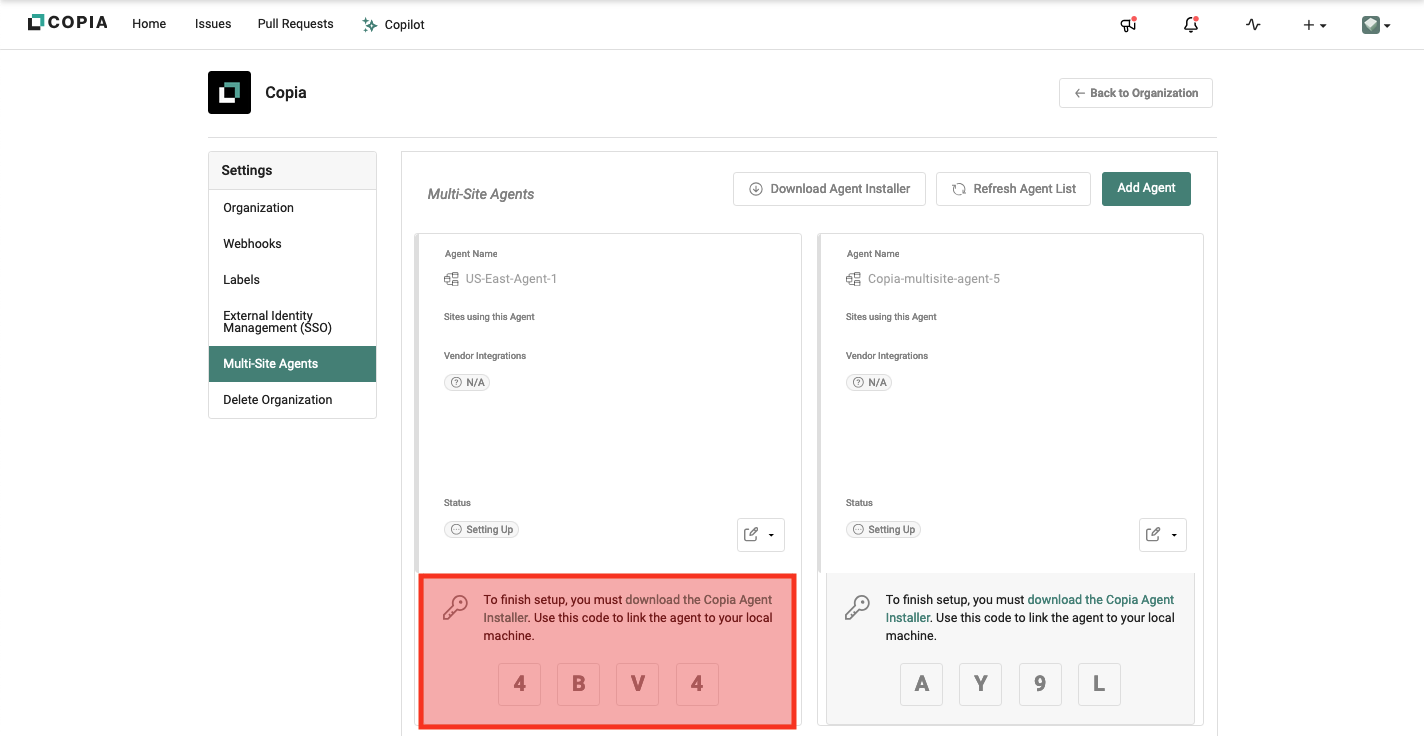Refresh the agent list
Viewport: 1424px width, 736px height.
pyautogui.click(x=1013, y=189)
